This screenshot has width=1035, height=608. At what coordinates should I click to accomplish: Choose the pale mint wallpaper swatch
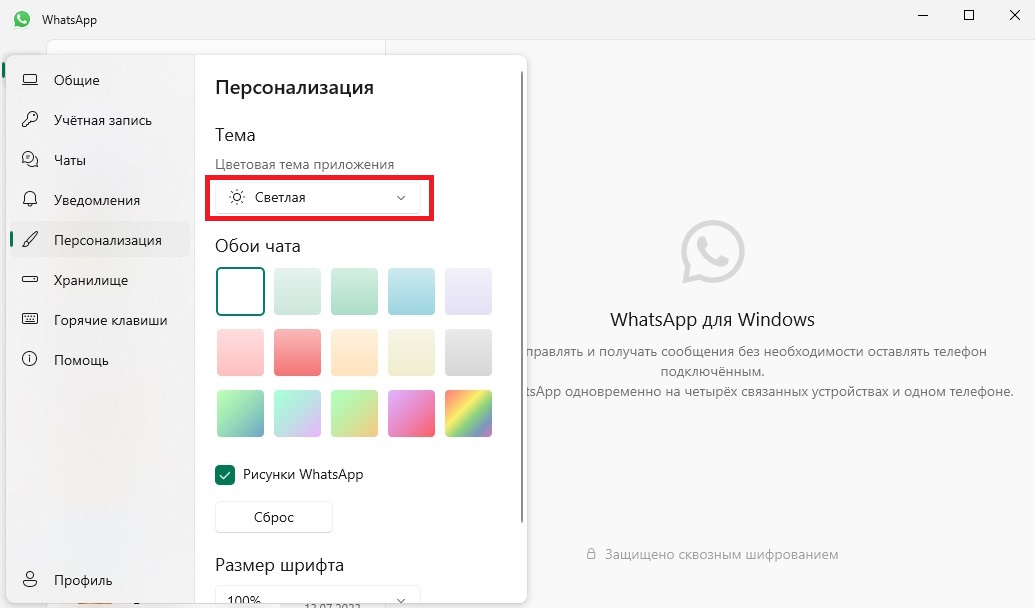(297, 291)
